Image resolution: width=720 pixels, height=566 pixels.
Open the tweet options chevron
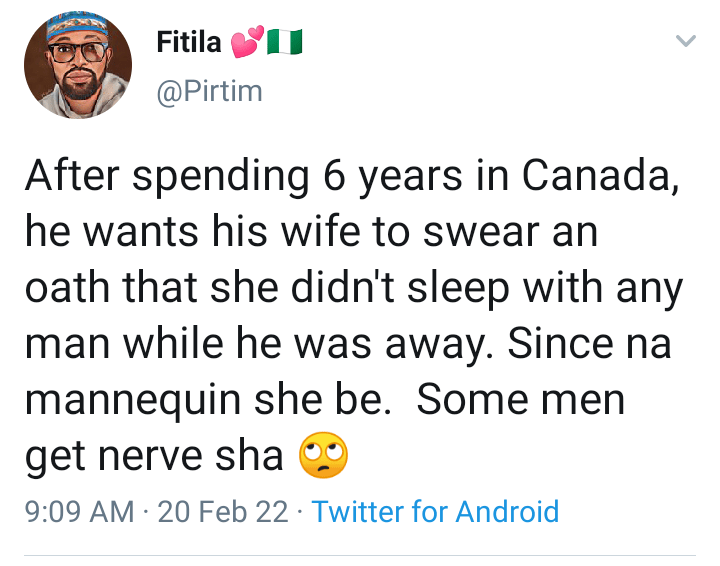685,41
